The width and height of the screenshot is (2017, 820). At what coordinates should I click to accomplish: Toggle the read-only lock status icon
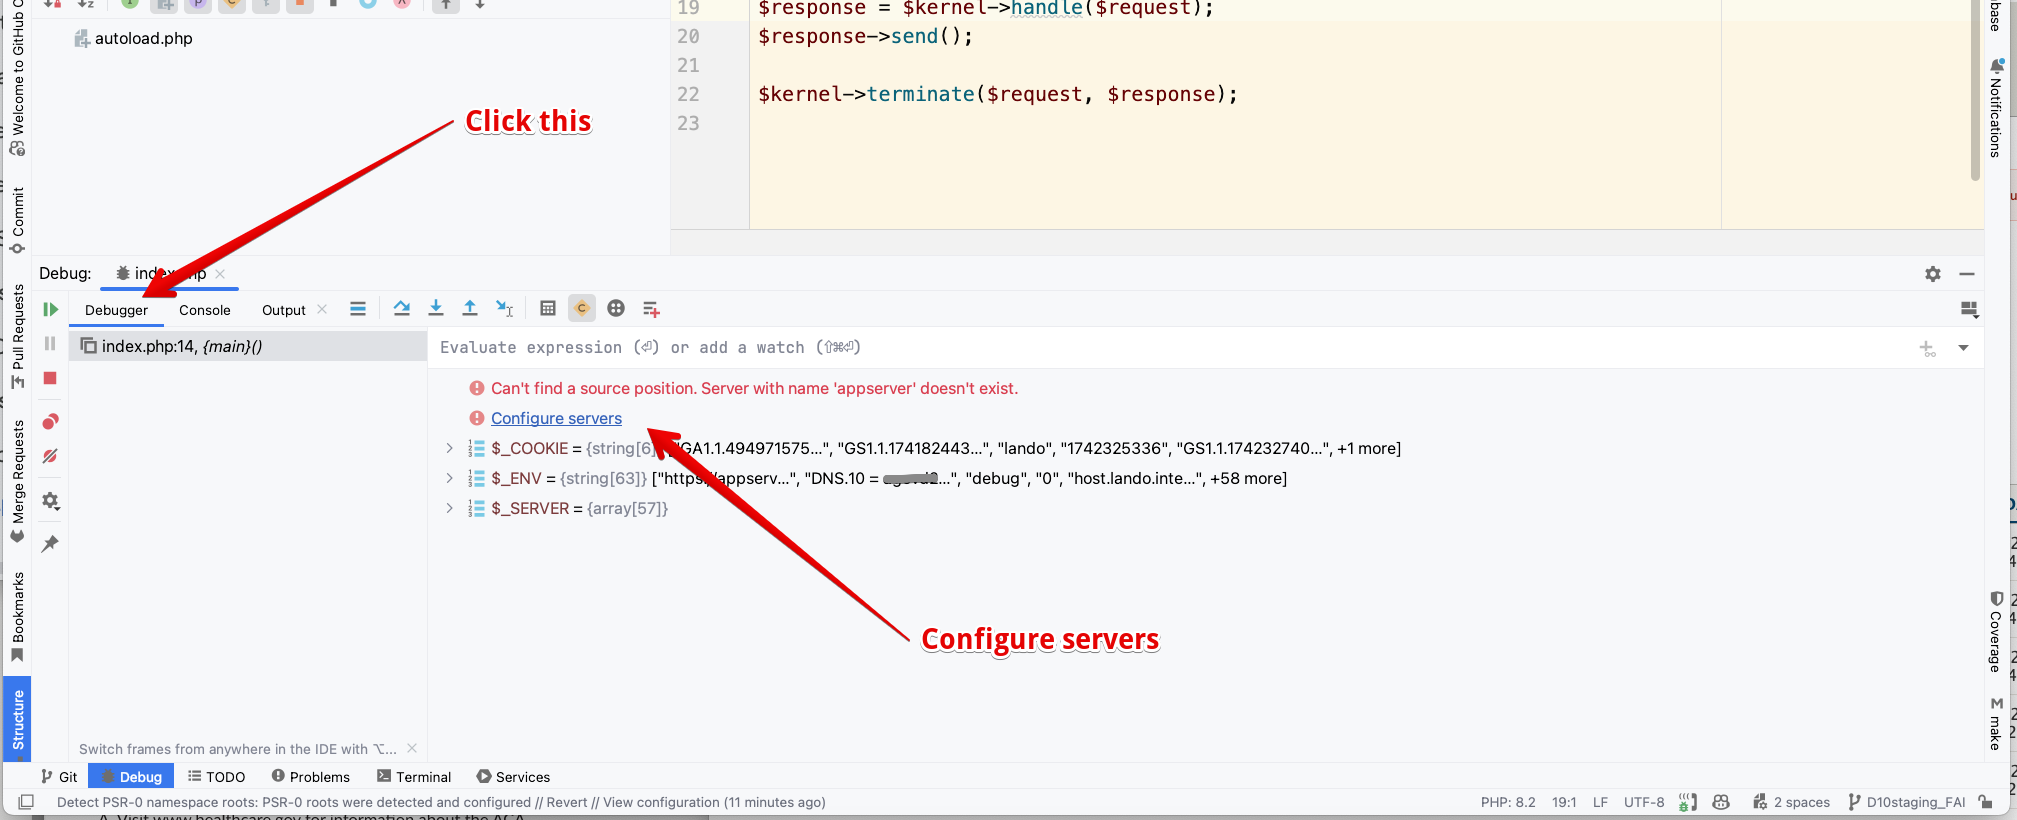point(1986,802)
